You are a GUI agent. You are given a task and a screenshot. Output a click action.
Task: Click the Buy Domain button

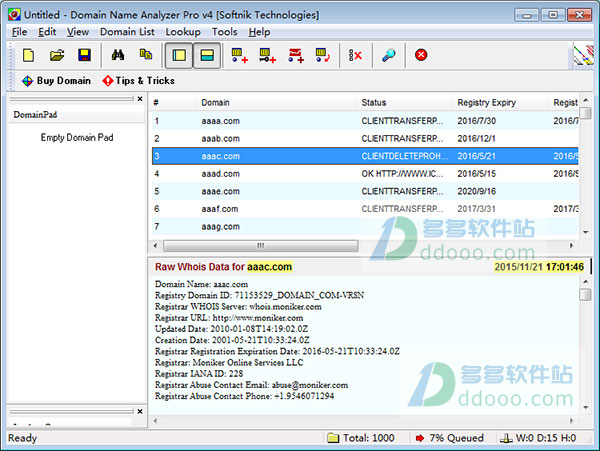click(x=56, y=81)
